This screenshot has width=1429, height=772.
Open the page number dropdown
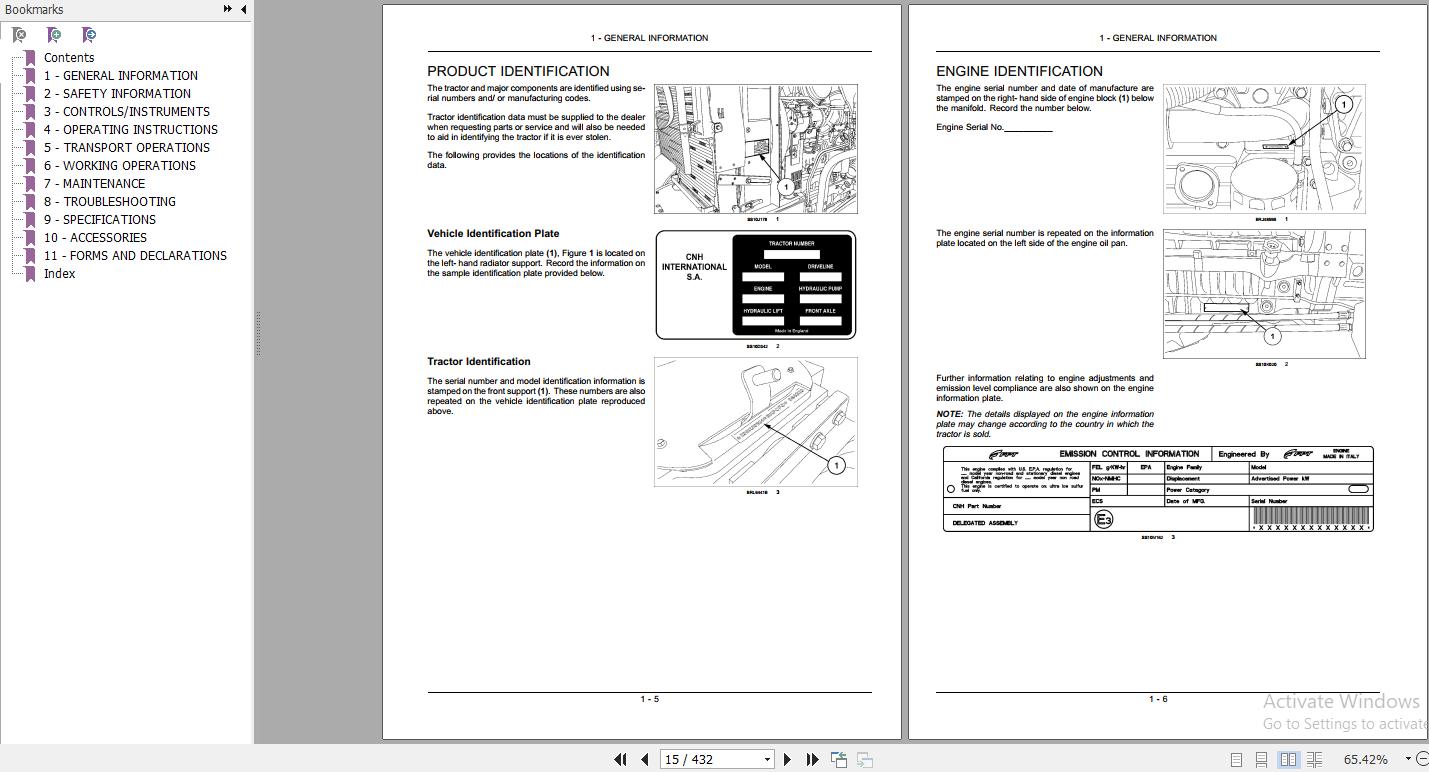pyautogui.click(x=766, y=759)
